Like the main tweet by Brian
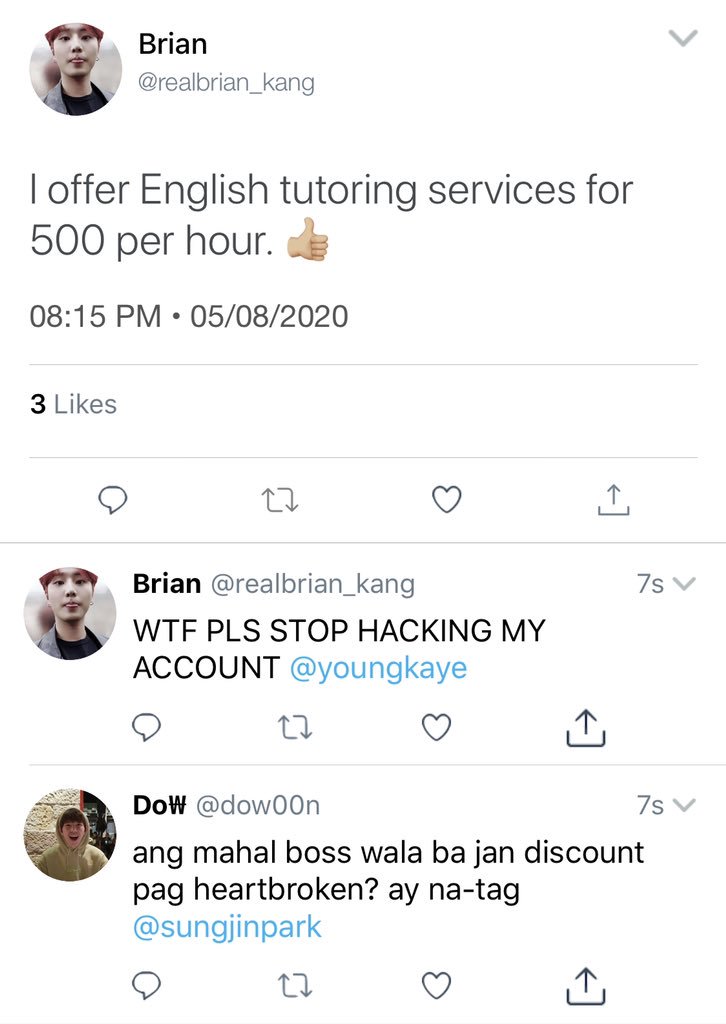Screen dimensions: 726x1024 tap(447, 500)
